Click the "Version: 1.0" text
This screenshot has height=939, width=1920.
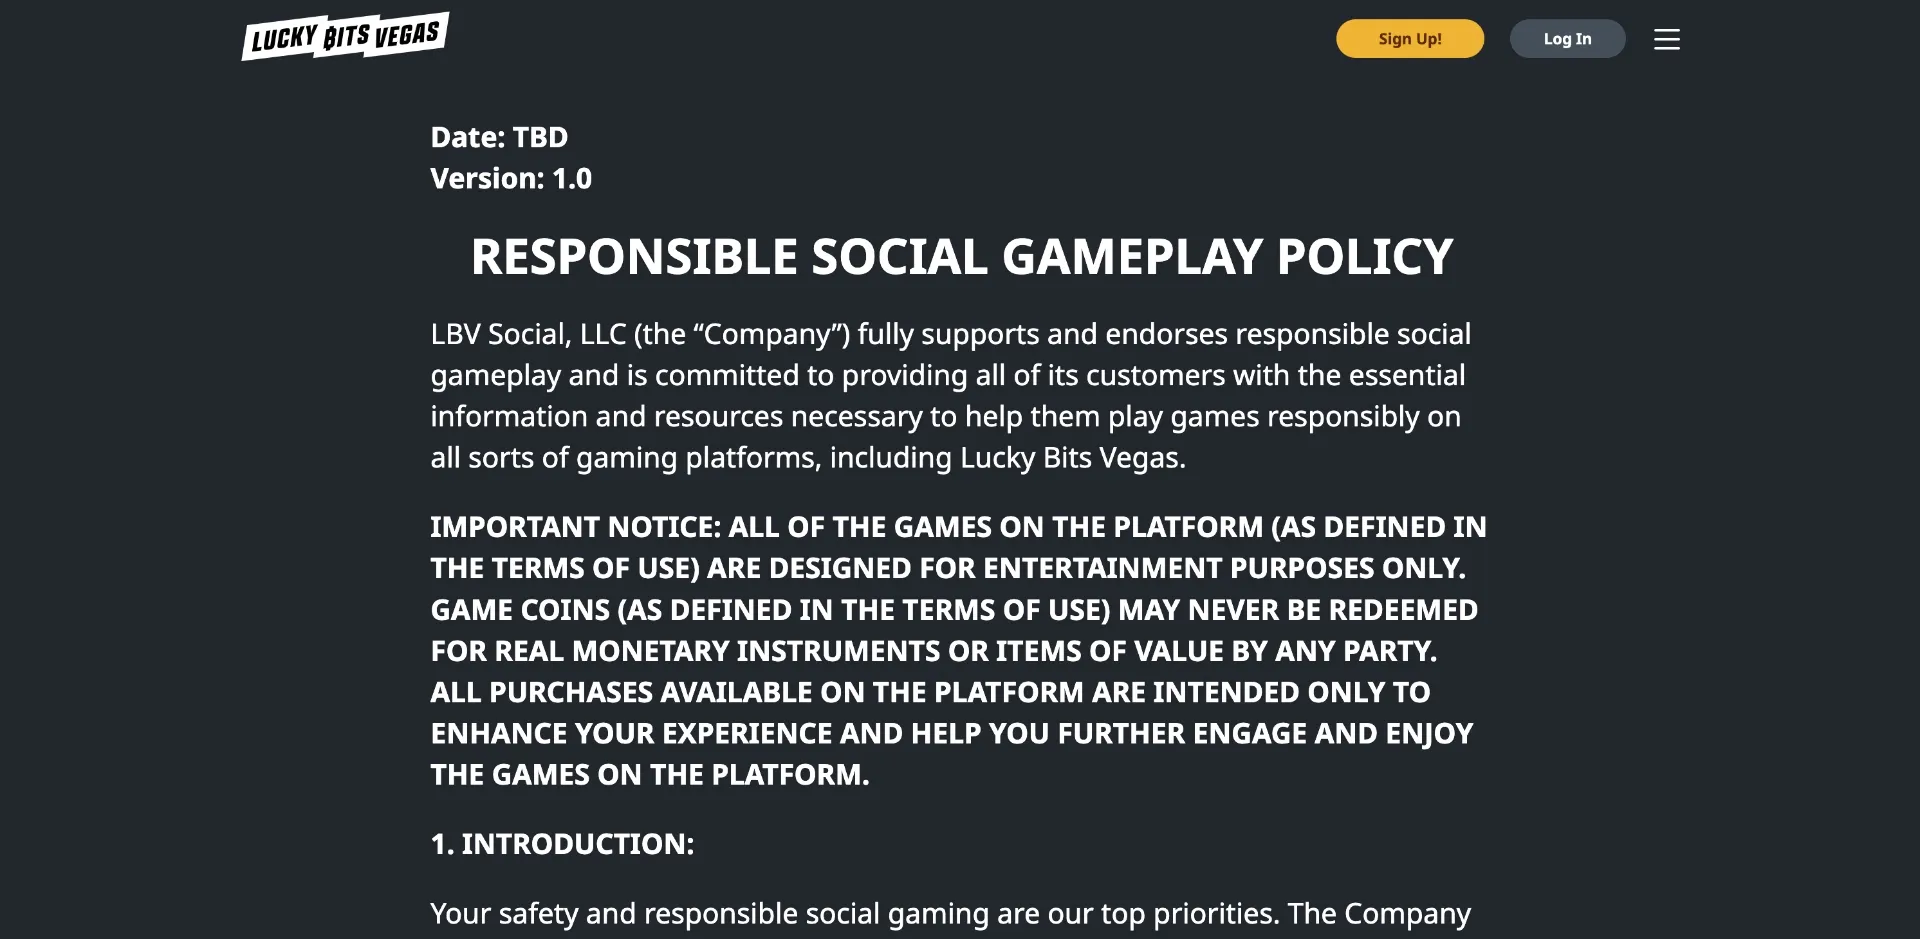(x=511, y=178)
